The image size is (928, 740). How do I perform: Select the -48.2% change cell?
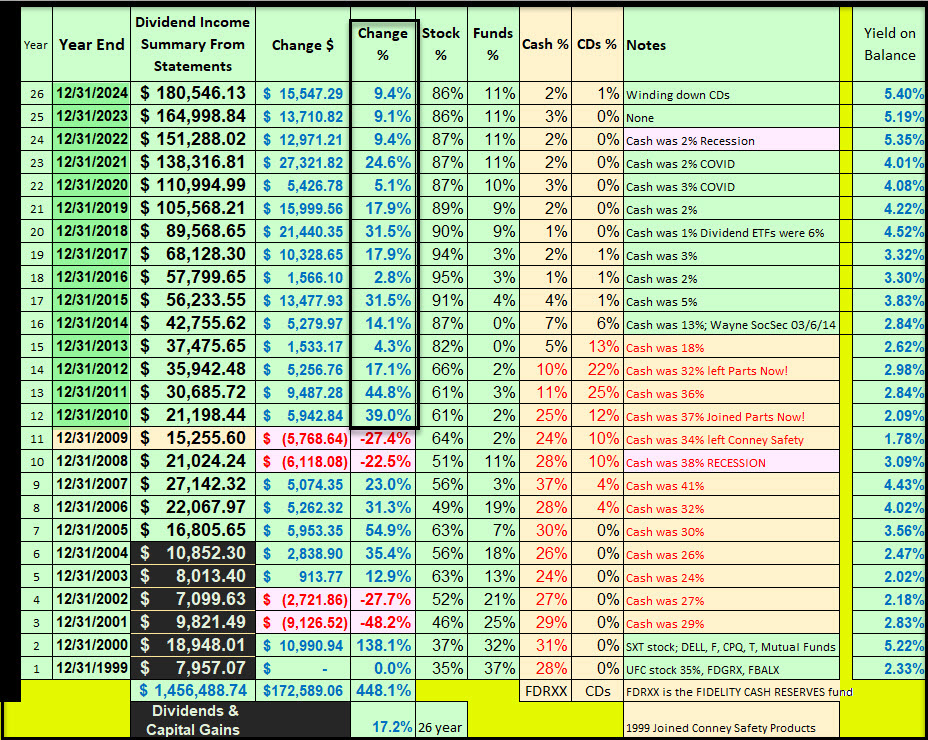[x=383, y=624]
